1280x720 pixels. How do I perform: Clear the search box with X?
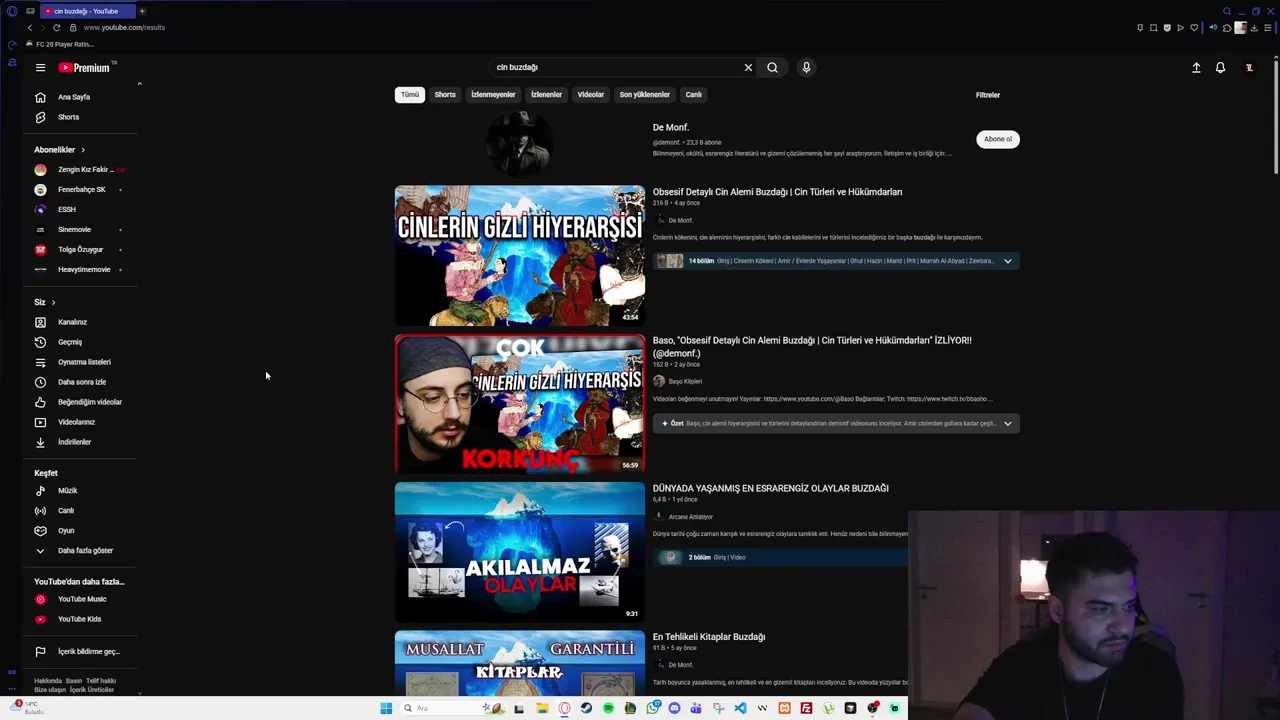click(x=748, y=67)
